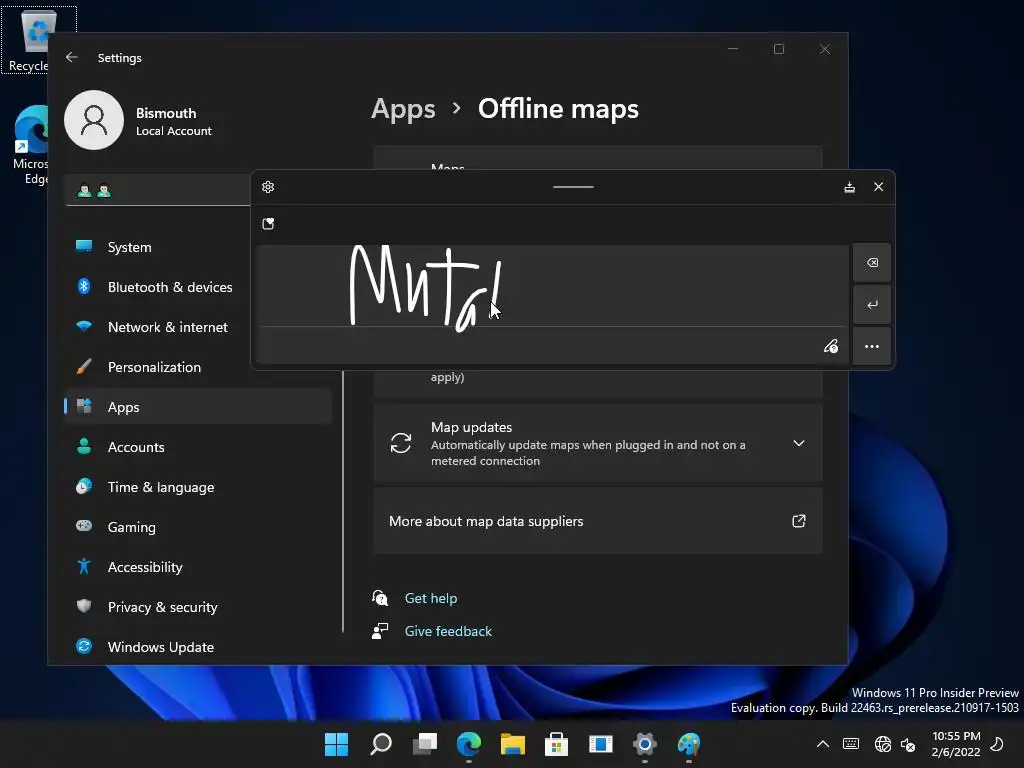Open Network & internet category

[197, 327]
